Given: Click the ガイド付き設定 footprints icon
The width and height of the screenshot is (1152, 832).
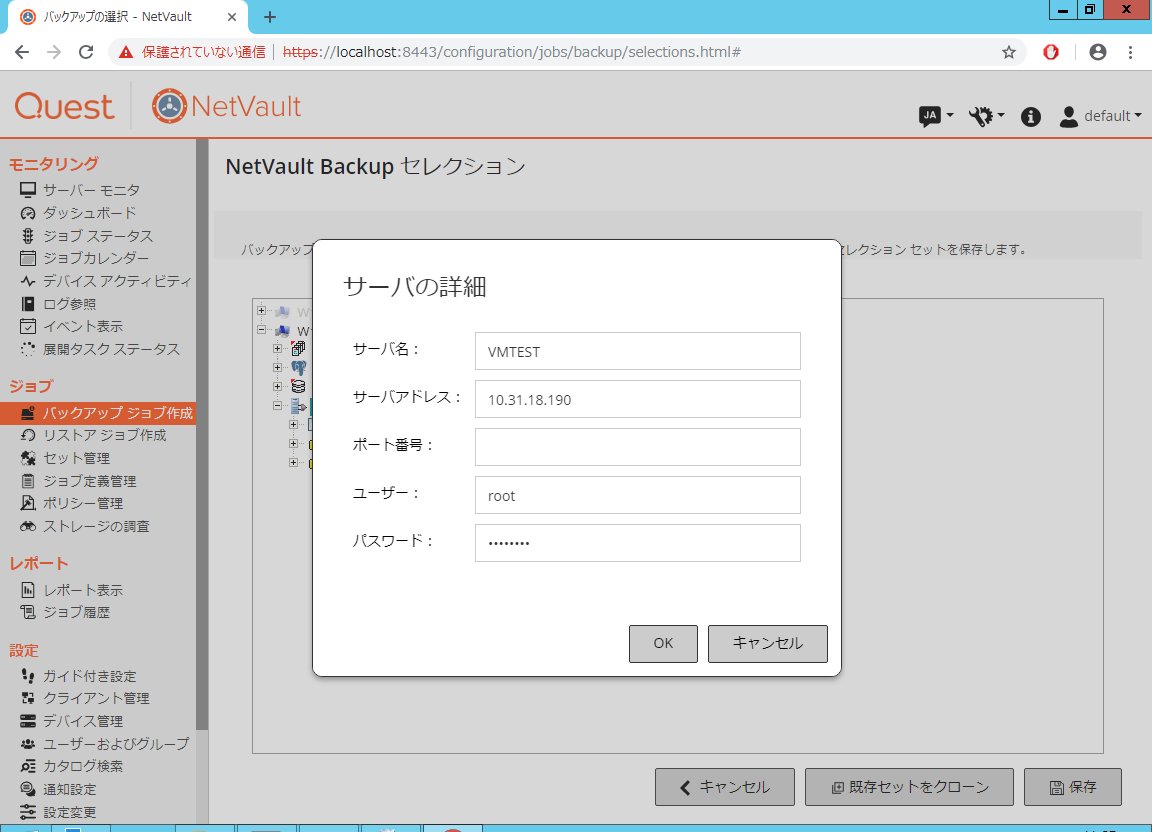Looking at the screenshot, I should click(x=28, y=675).
